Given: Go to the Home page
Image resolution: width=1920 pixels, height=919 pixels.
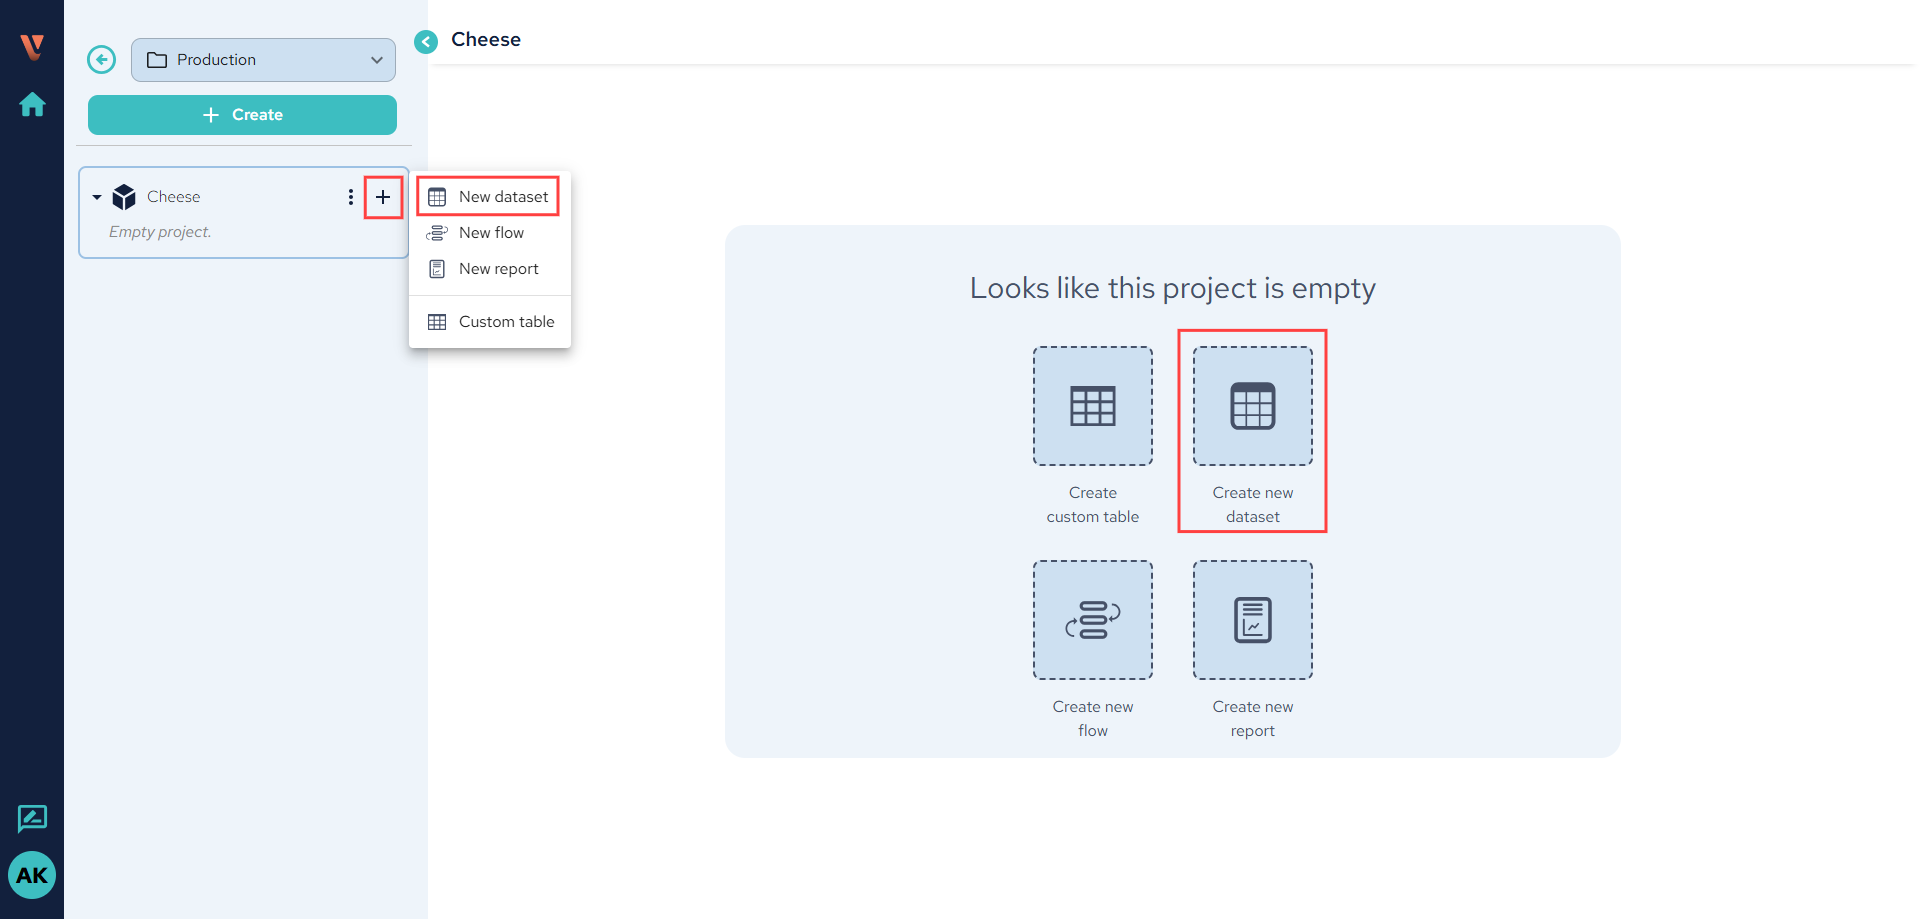Looking at the screenshot, I should 32,104.
